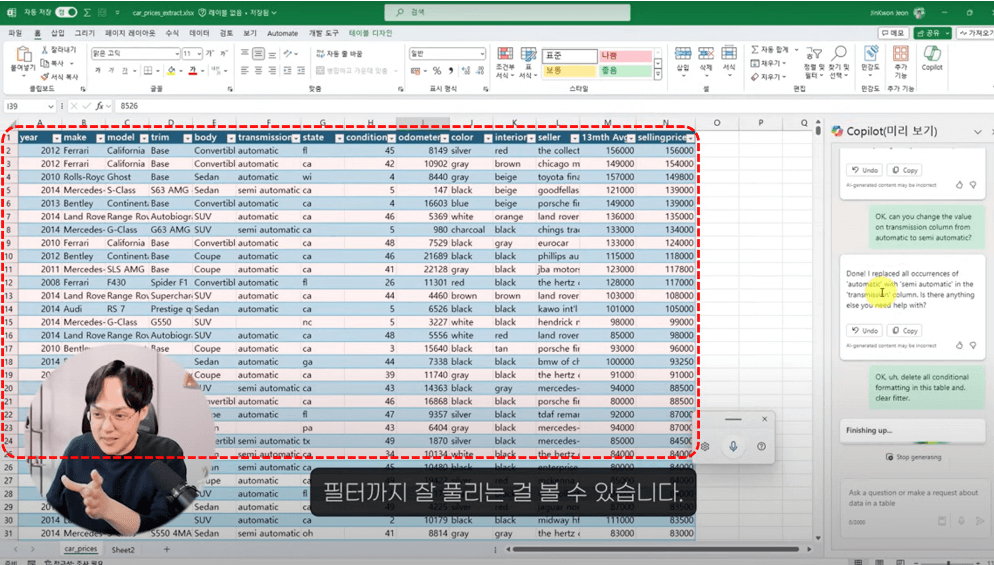
Task: Open the Automate ribbon tab
Action: coord(282,33)
